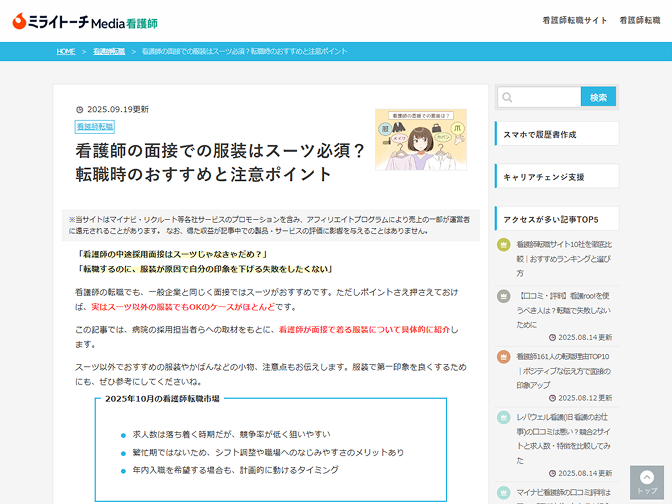Click the highlighted quote 看護師の中途採用面接はスーツ
The height and width of the screenshot is (504, 672).
point(171,255)
